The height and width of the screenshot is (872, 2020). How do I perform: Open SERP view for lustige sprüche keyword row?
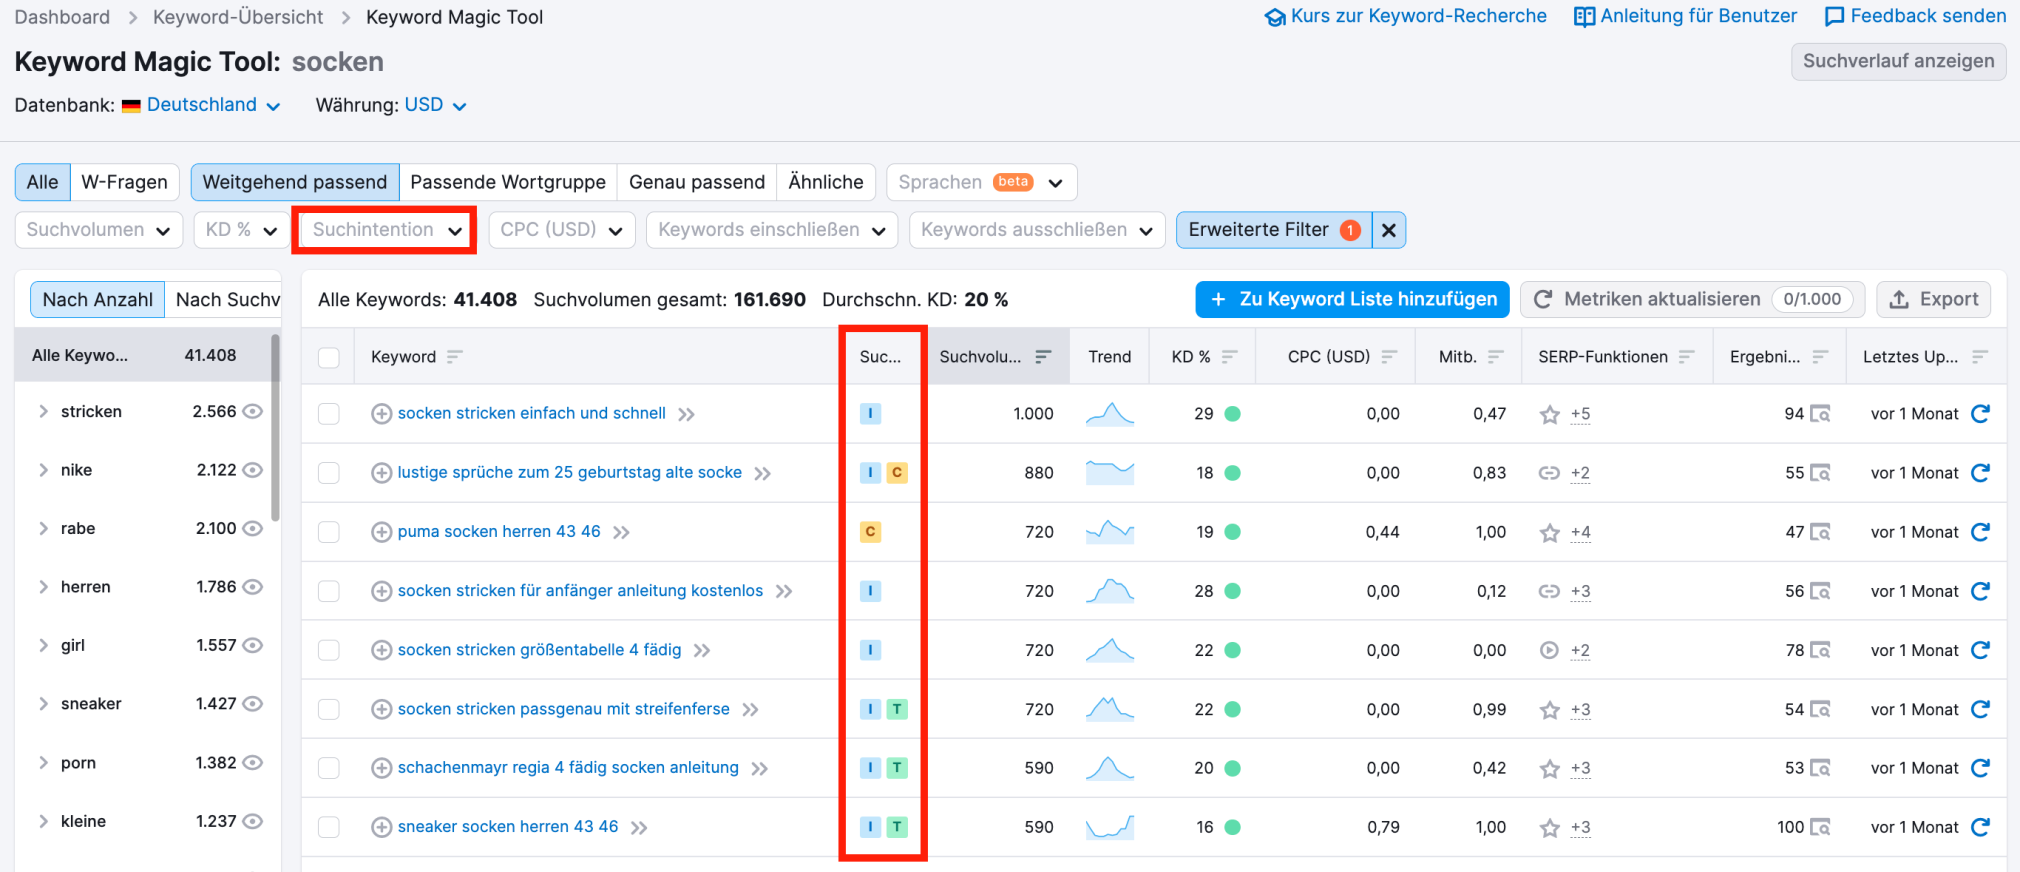[x=1821, y=473]
